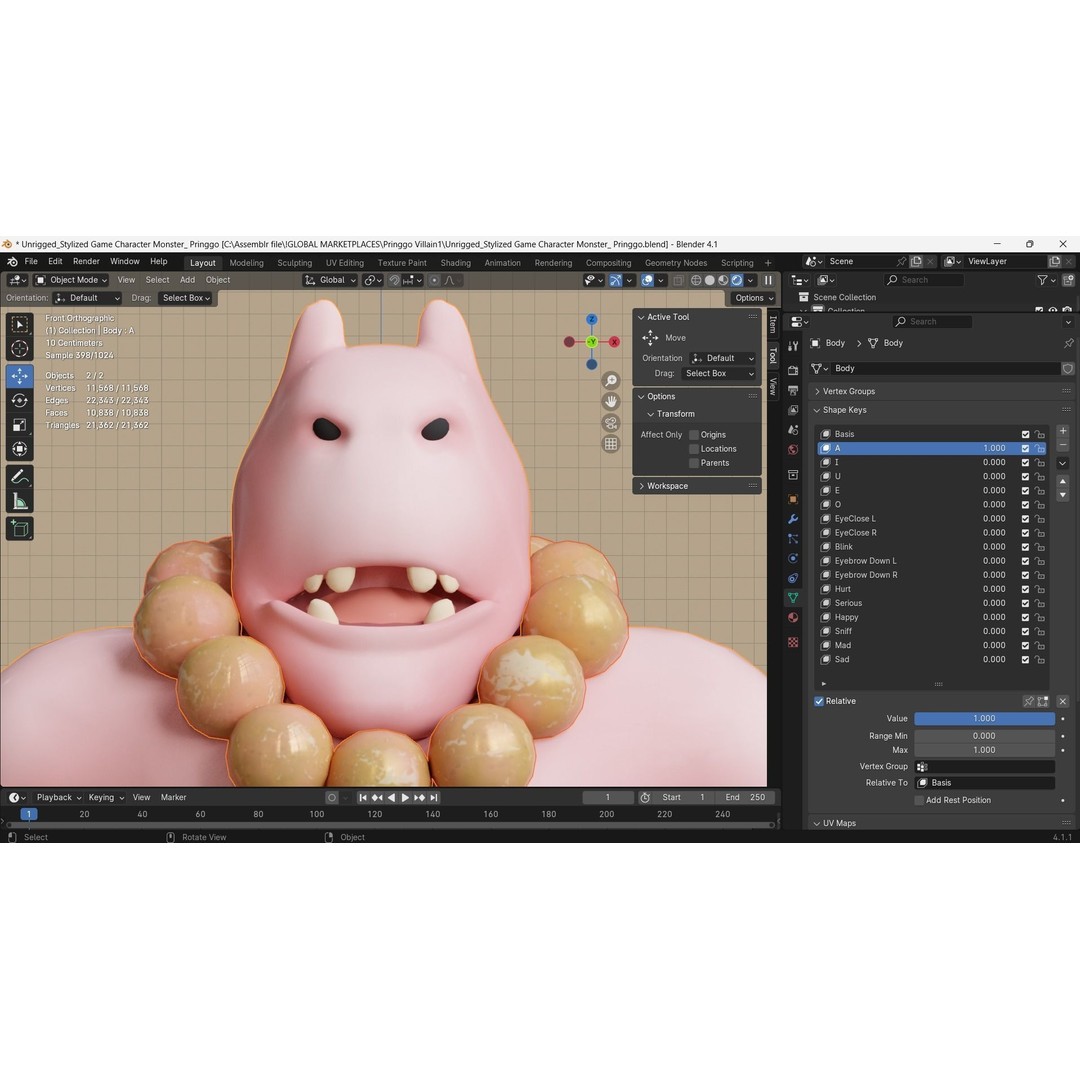Open the View Layer properties tab

point(793,410)
